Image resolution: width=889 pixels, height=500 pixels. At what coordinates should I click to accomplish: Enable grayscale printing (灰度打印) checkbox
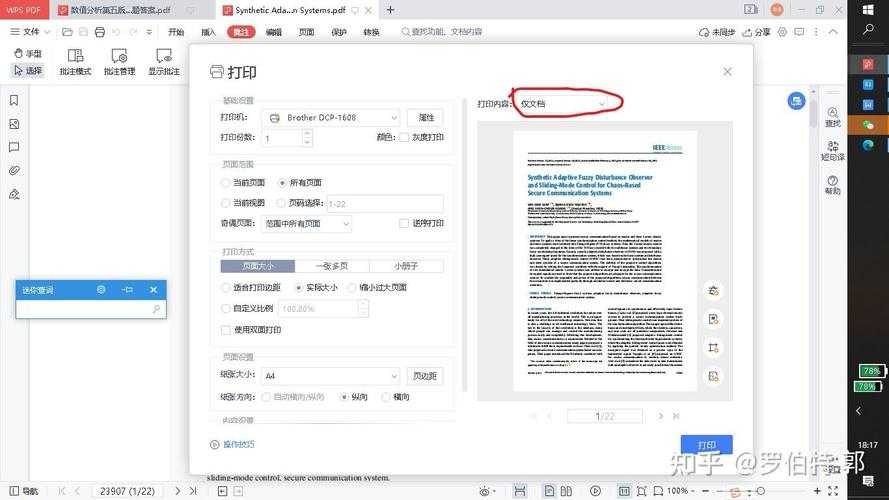404,137
